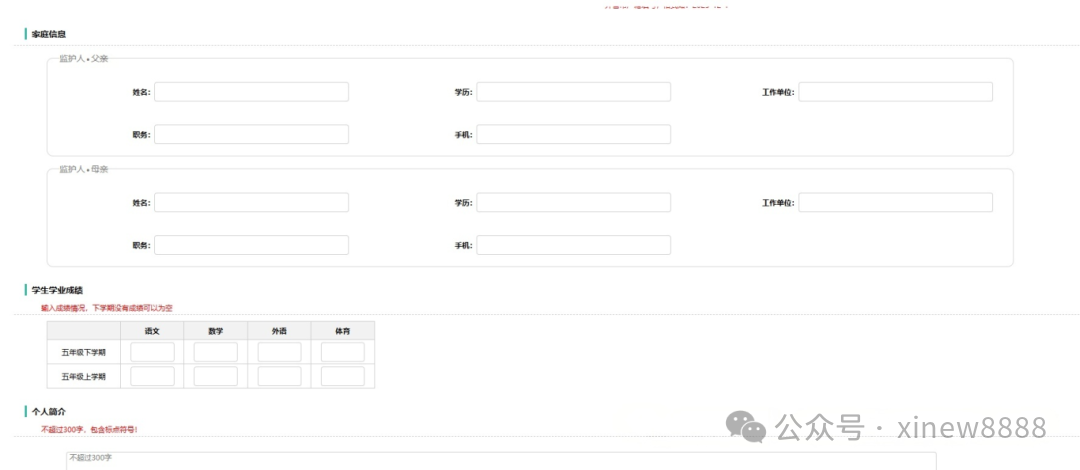Select mother's 姓名 name input field

pos(251,202)
